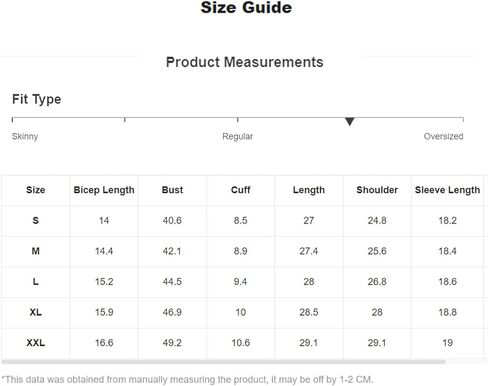Click the Regular fit label
This screenshot has height=386, width=488.
tap(238, 136)
